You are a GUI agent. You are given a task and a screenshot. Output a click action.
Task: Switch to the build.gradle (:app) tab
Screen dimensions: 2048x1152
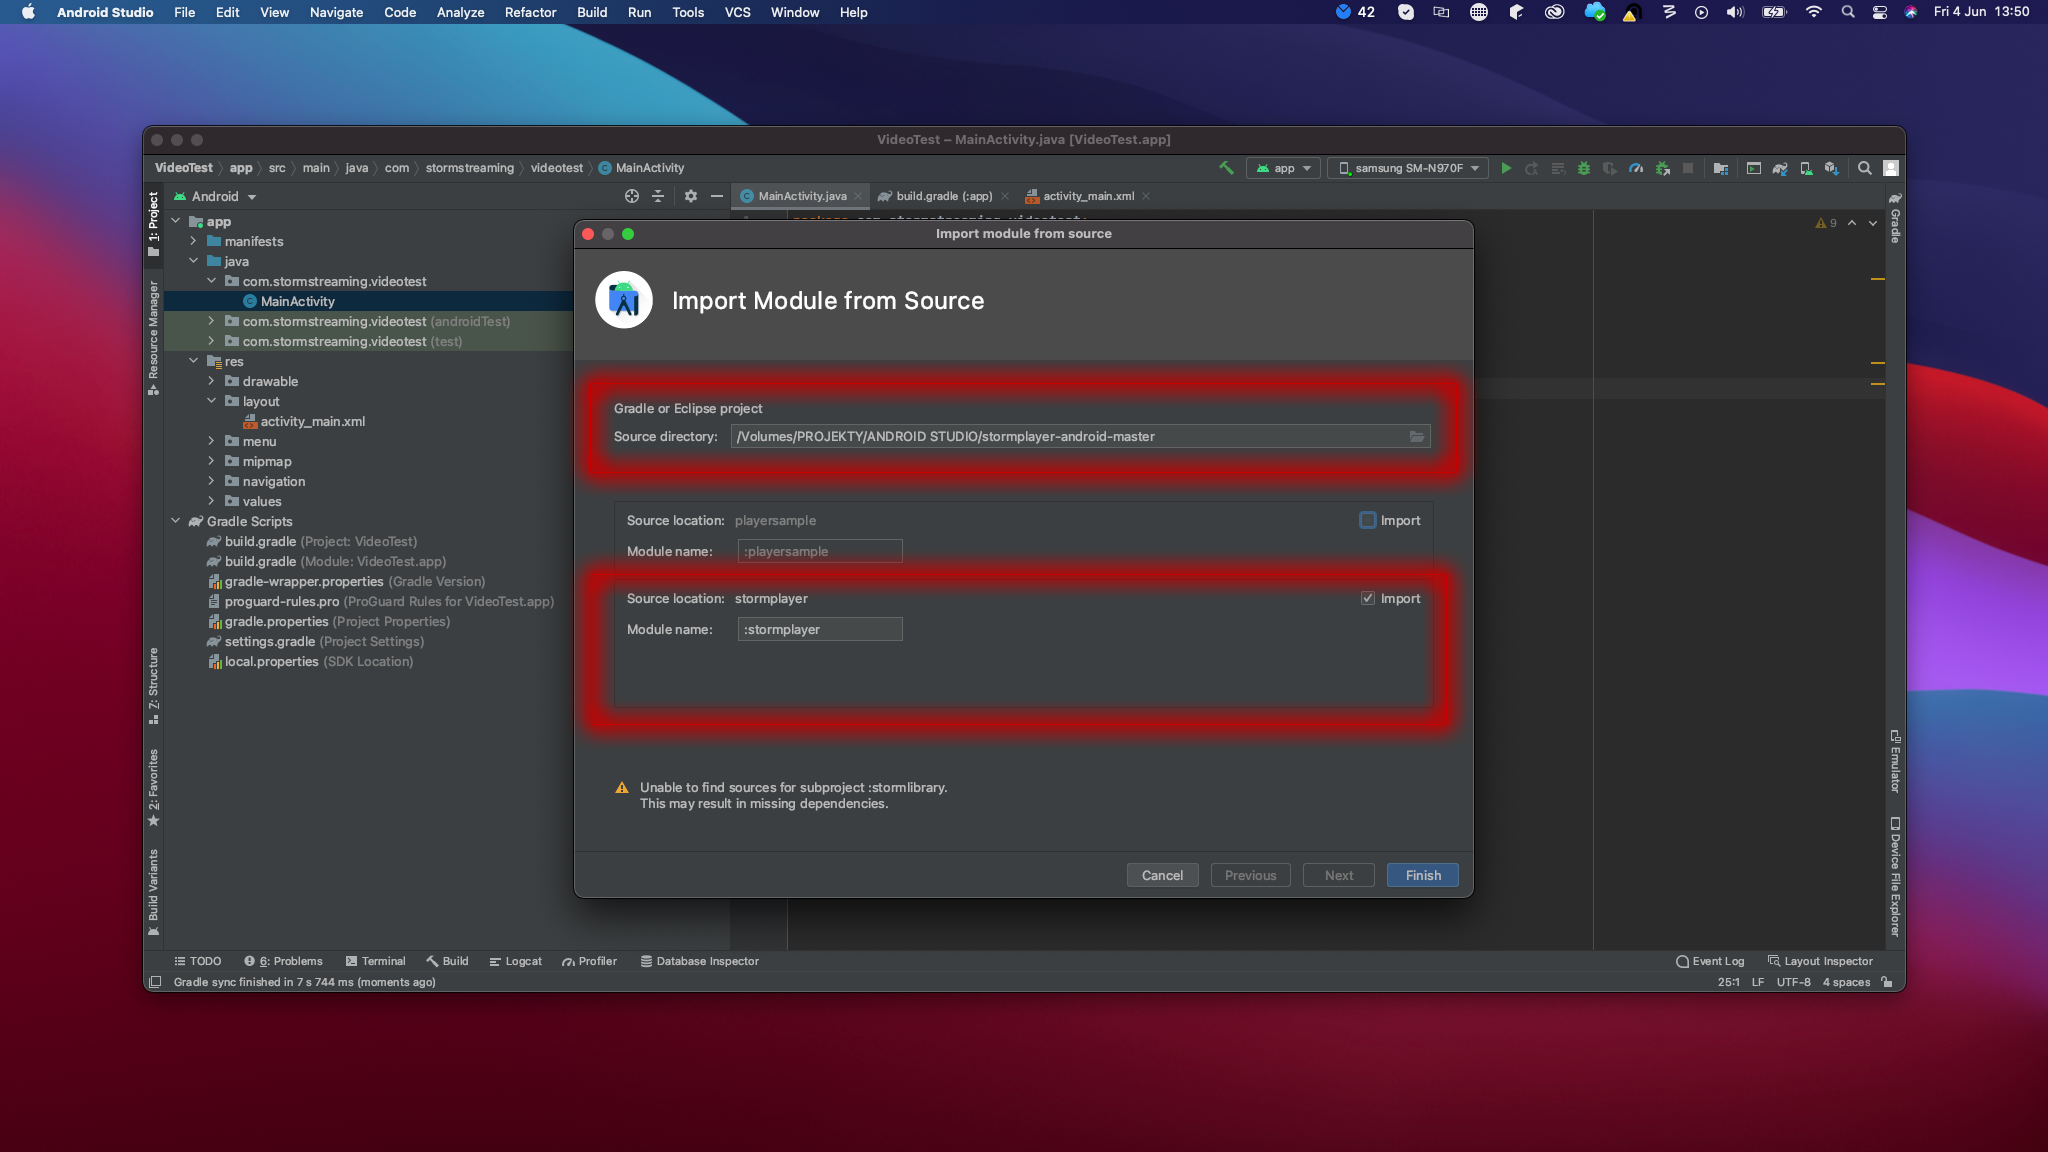point(944,196)
